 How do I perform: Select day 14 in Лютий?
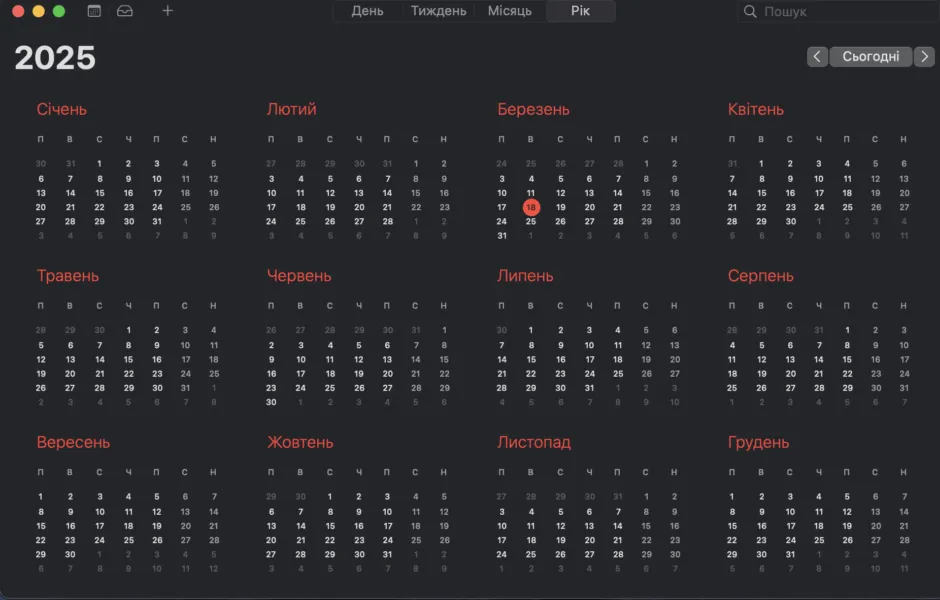pos(387,193)
